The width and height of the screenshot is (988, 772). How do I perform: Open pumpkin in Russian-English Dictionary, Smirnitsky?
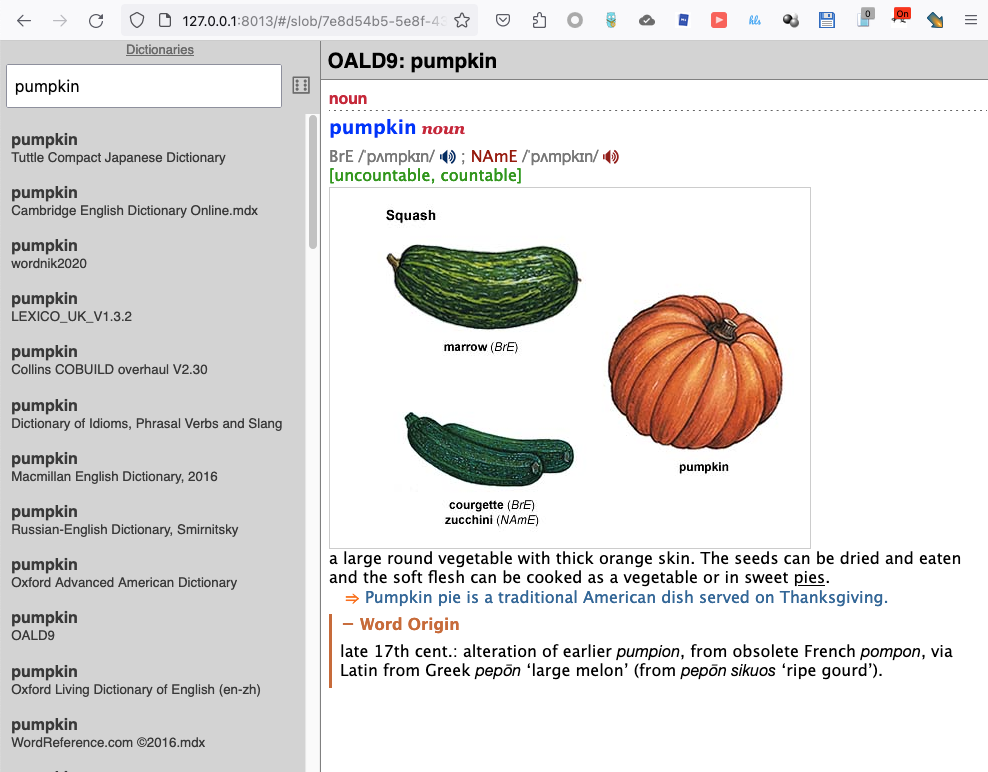pyautogui.click(x=125, y=520)
